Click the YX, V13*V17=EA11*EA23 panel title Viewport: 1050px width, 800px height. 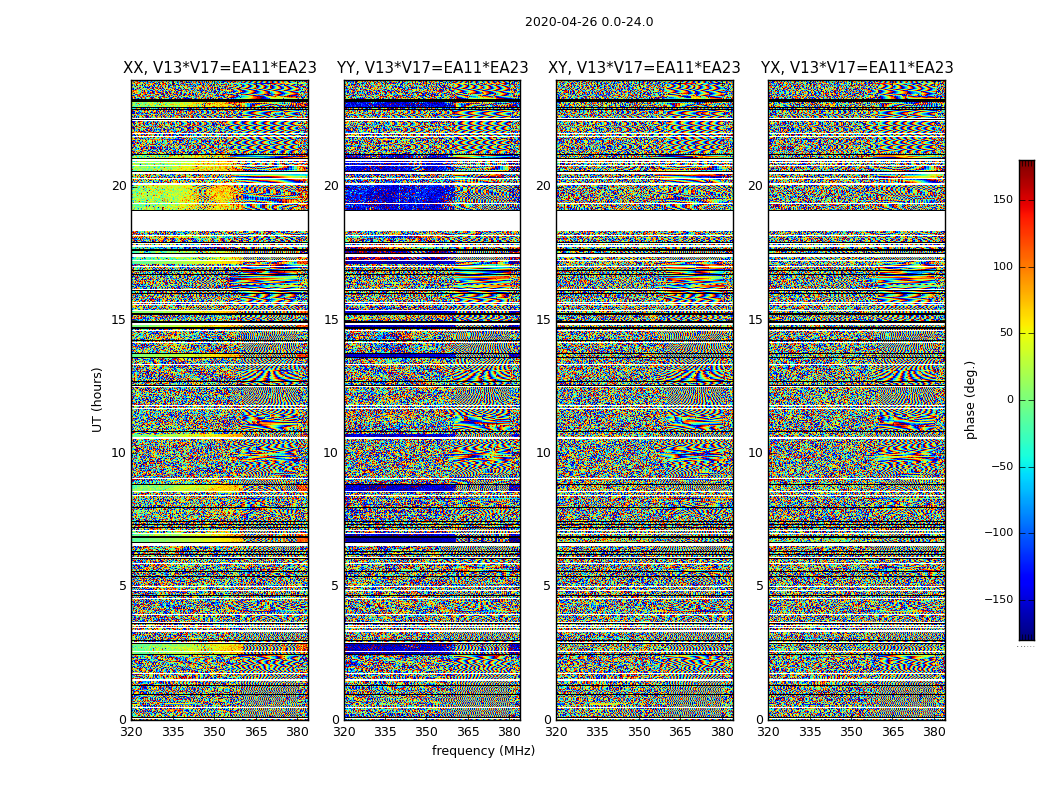(x=857, y=68)
